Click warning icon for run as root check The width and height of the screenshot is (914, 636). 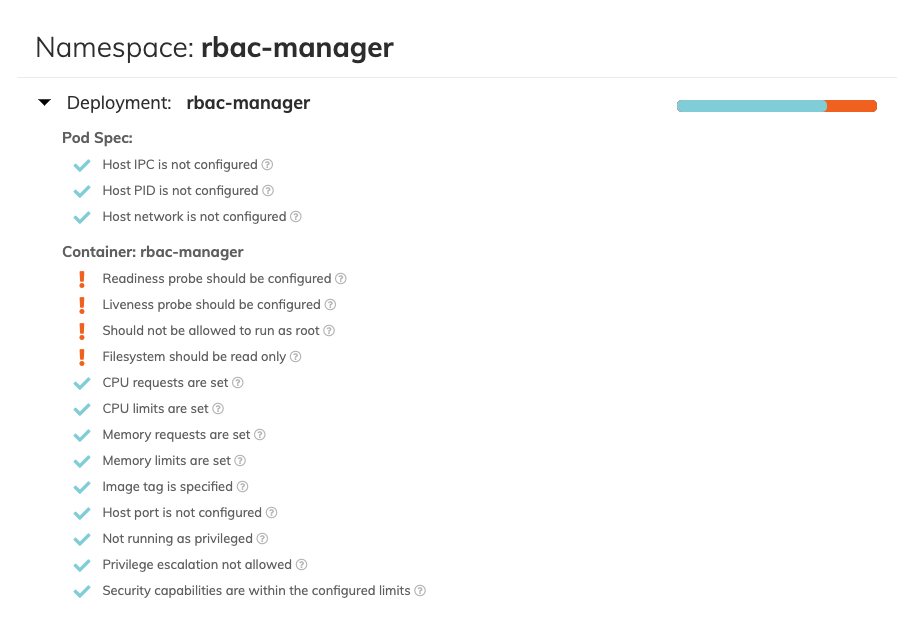(x=82, y=330)
